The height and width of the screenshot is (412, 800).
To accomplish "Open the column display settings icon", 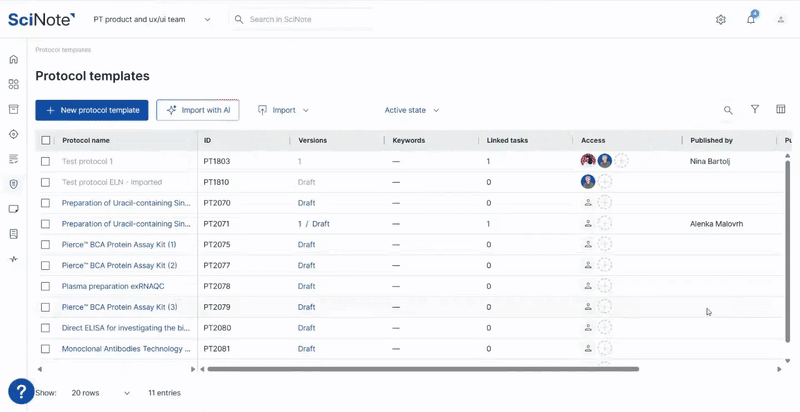I will [x=781, y=110].
